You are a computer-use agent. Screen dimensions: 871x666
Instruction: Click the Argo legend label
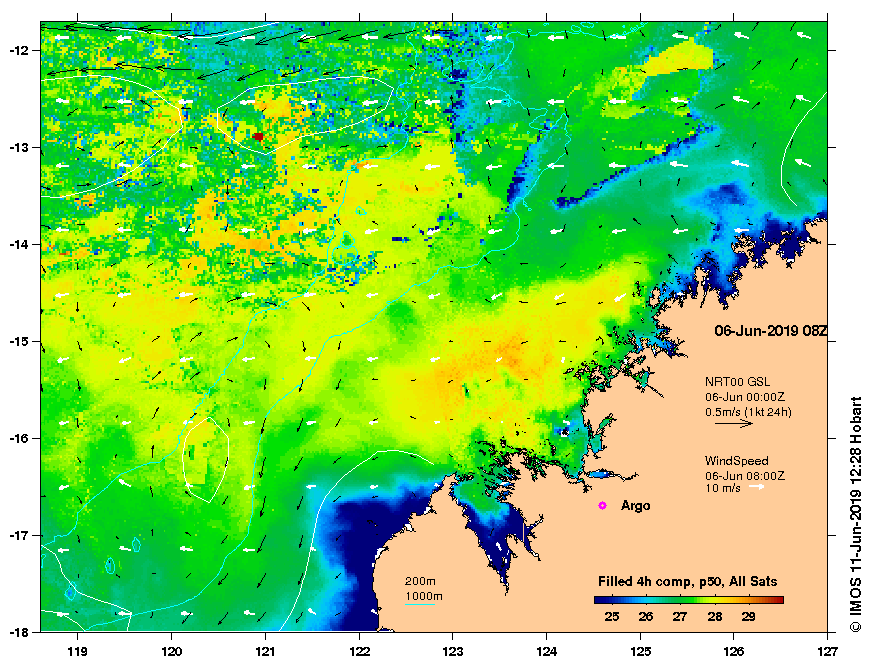point(635,506)
